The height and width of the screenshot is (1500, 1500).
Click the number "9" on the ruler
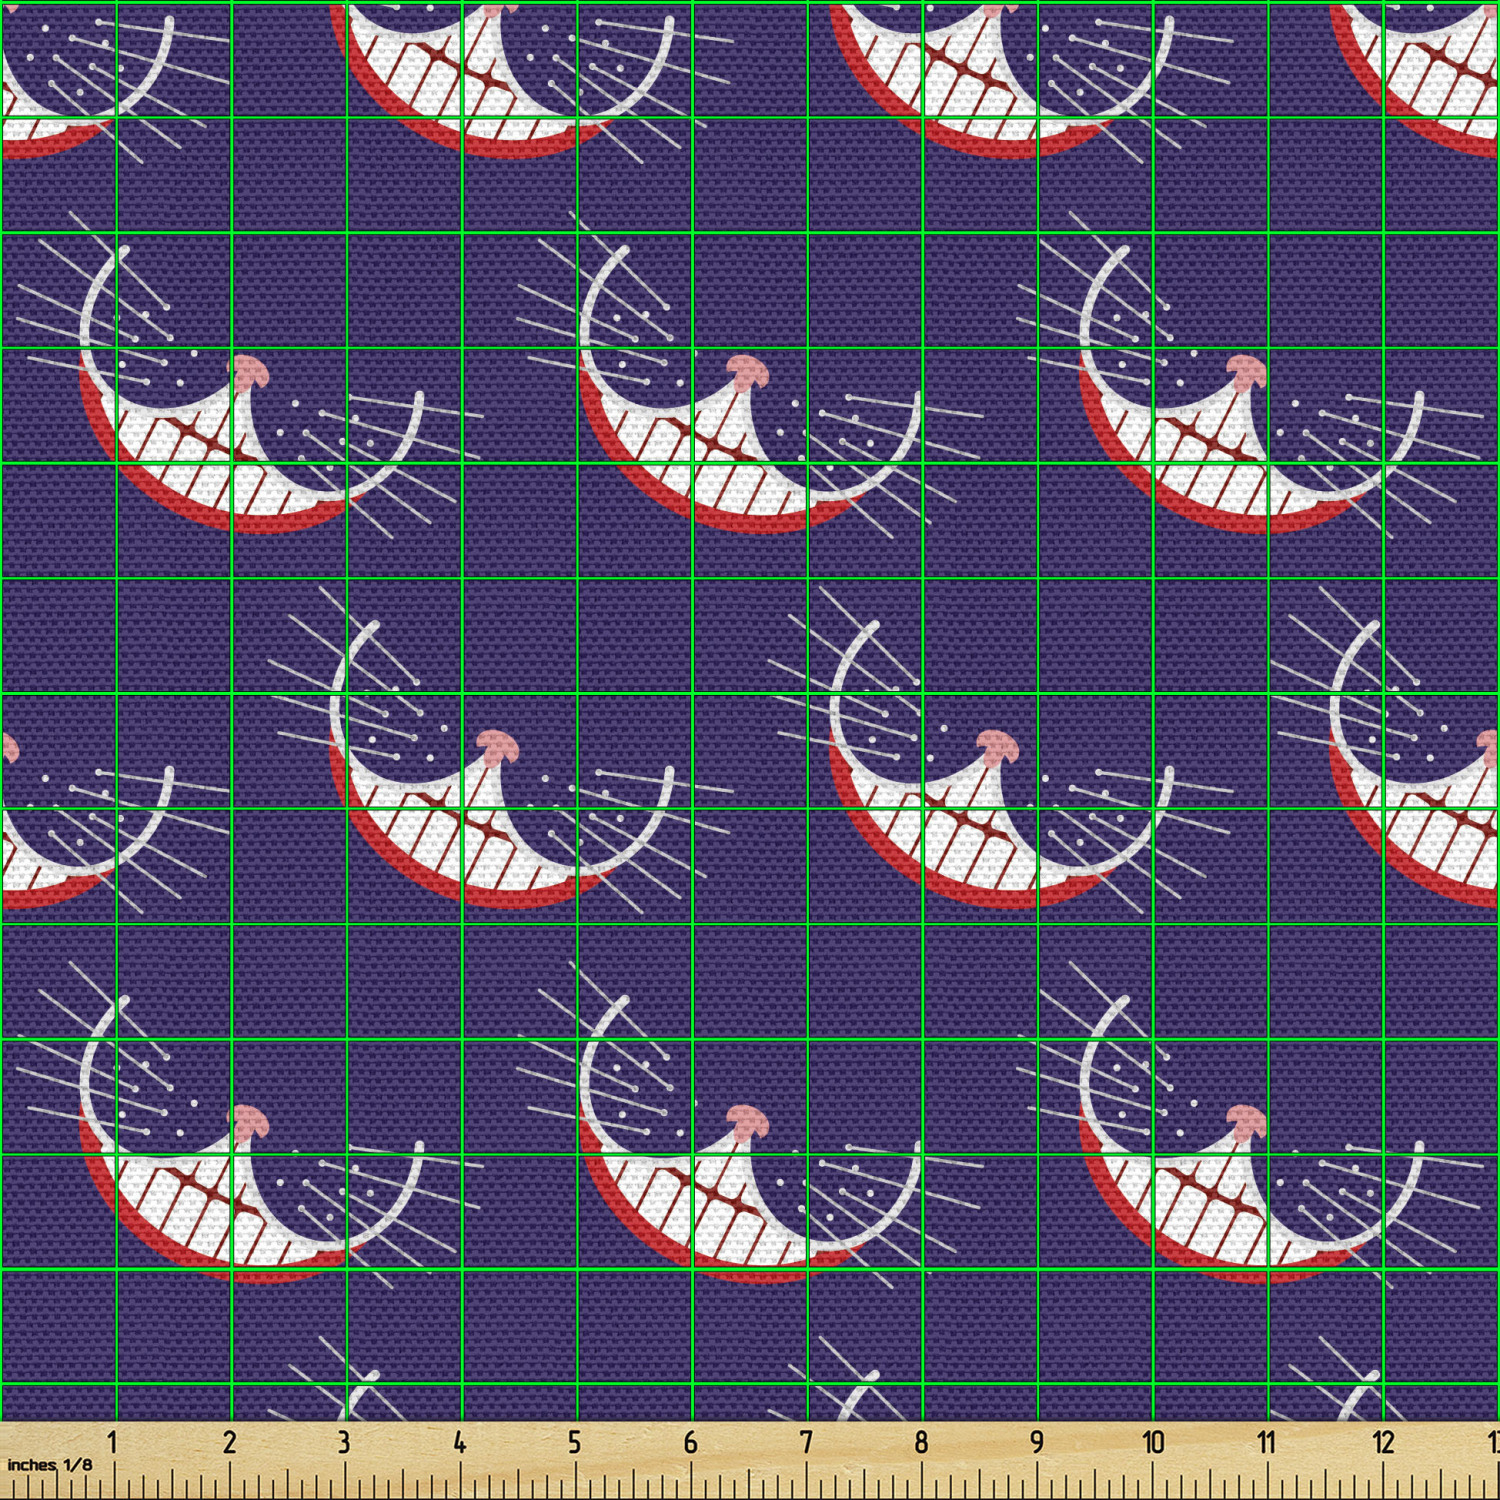point(1037,1442)
